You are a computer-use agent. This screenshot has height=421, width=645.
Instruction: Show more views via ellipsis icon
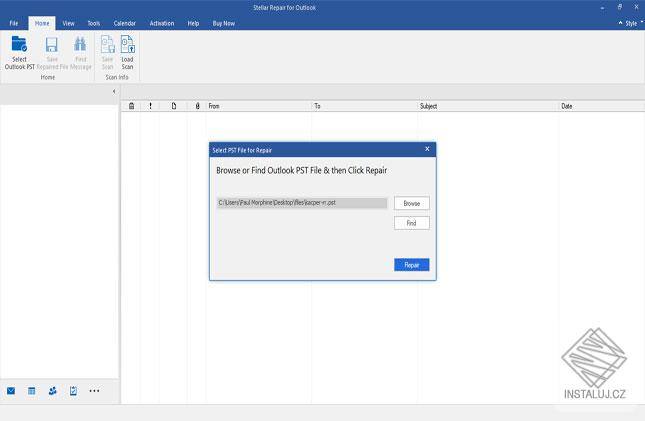[x=94, y=391]
